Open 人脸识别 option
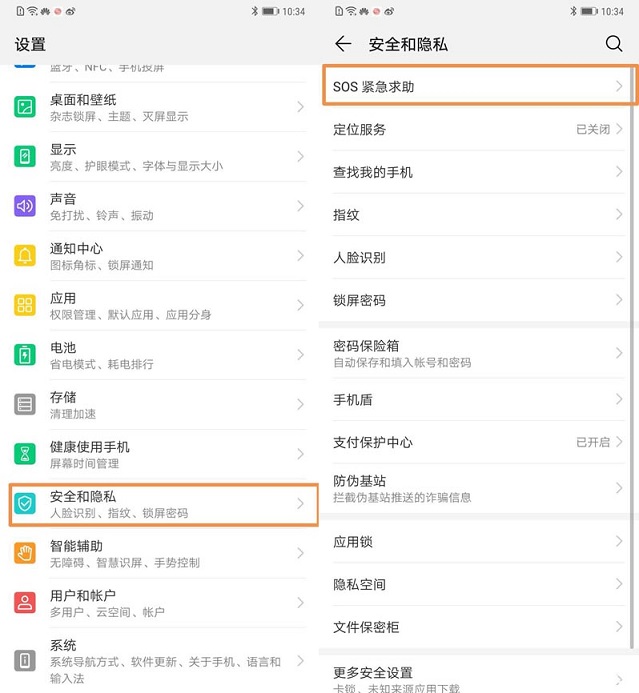The image size is (639, 693). click(478, 257)
